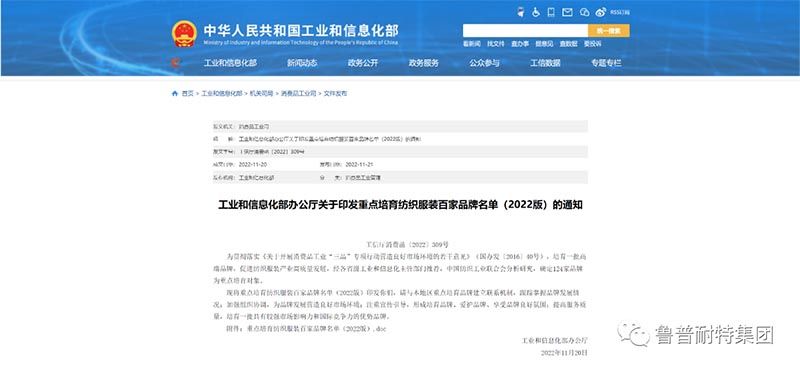Select the 政务服务 nav item
Screen dimensions: 800x370
point(423,63)
